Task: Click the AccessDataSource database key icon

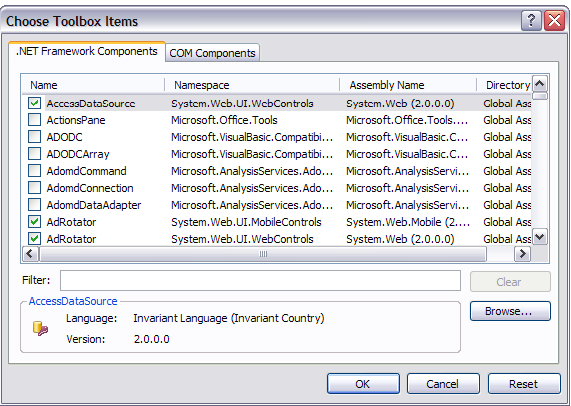Action: (x=40, y=328)
